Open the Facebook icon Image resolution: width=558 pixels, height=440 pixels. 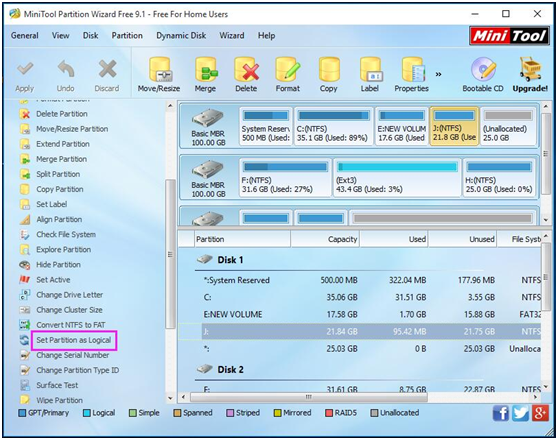tap(500, 413)
